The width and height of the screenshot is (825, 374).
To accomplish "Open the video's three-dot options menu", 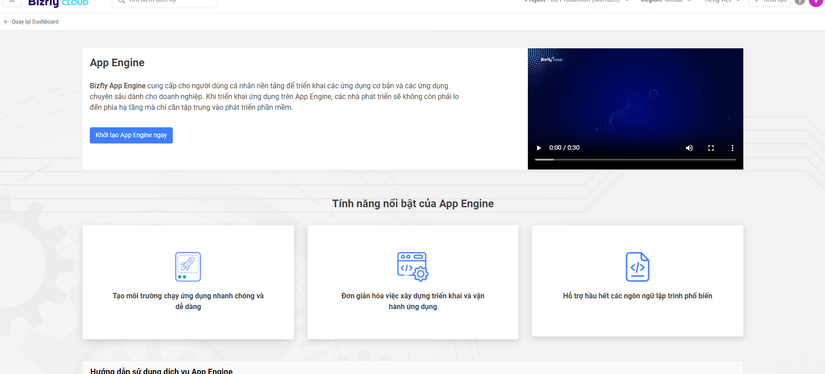I will pos(732,148).
